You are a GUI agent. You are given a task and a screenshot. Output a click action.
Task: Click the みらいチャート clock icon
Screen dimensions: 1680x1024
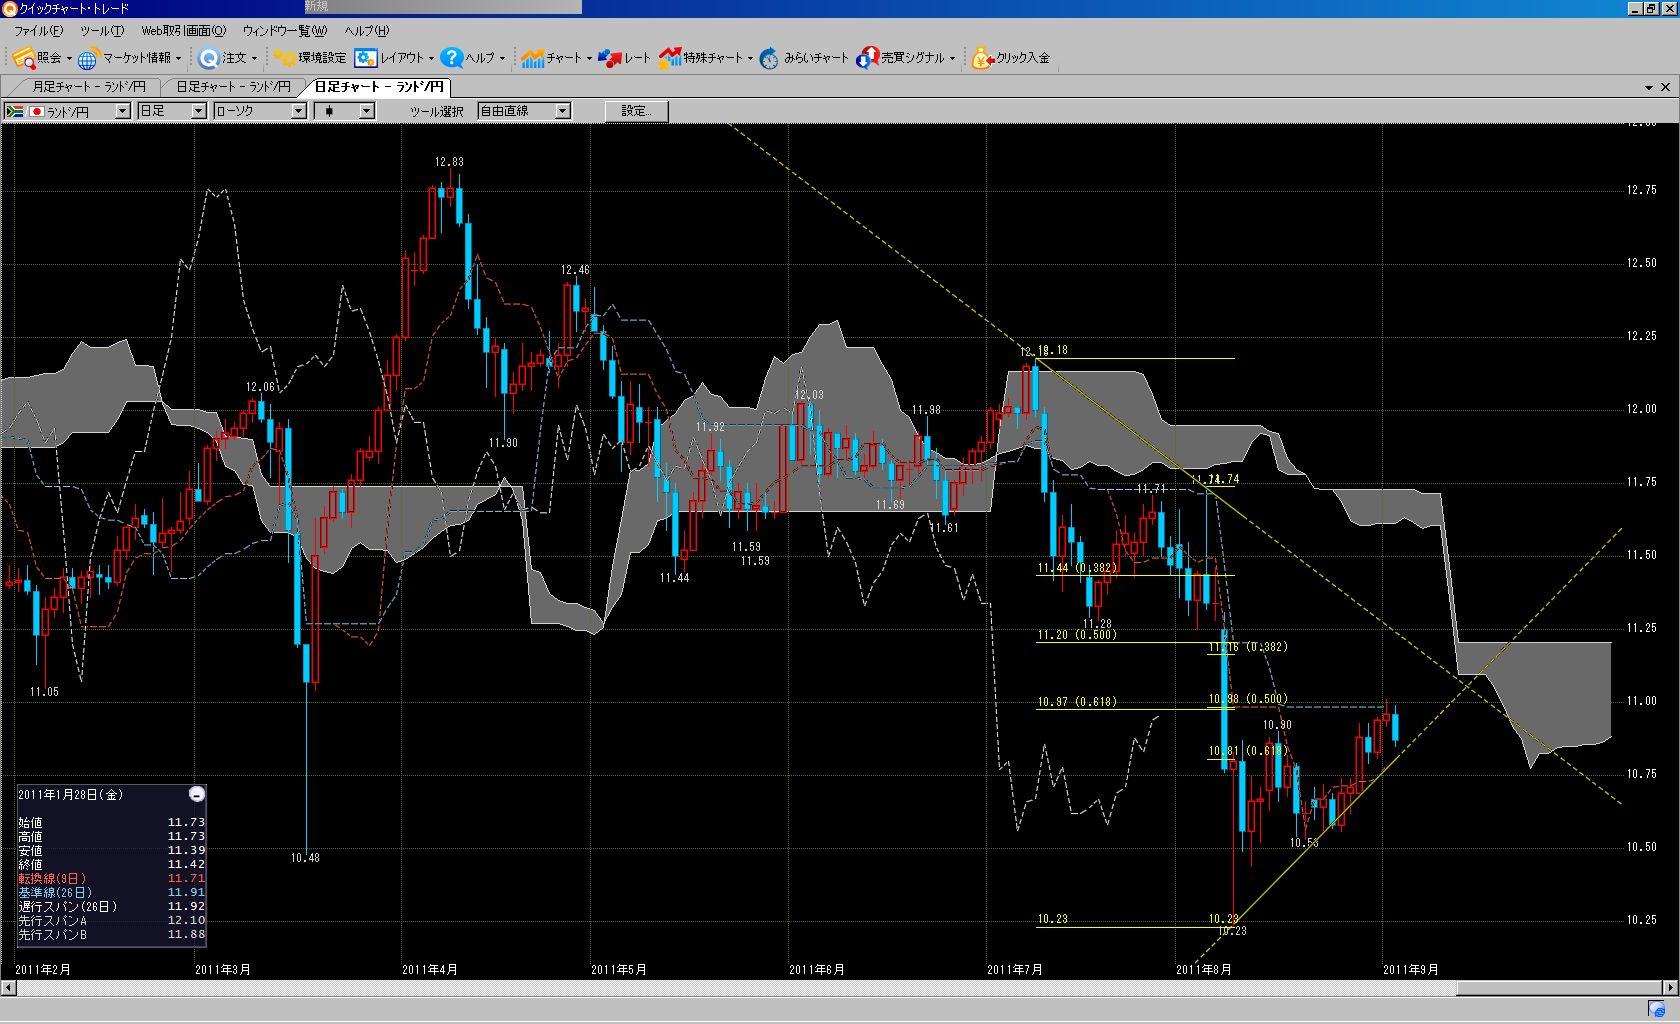tap(769, 58)
